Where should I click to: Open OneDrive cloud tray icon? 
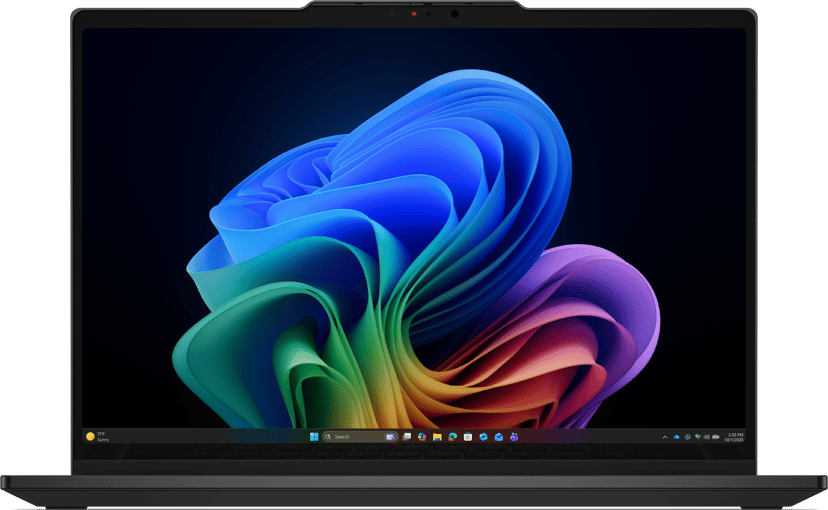(x=676, y=437)
